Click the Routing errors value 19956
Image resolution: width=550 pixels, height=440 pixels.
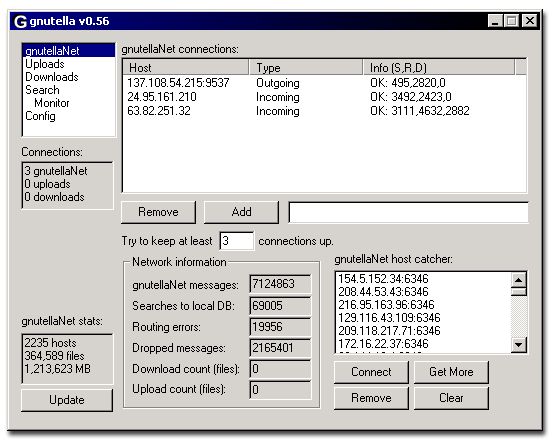pyautogui.click(x=280, y=327)
